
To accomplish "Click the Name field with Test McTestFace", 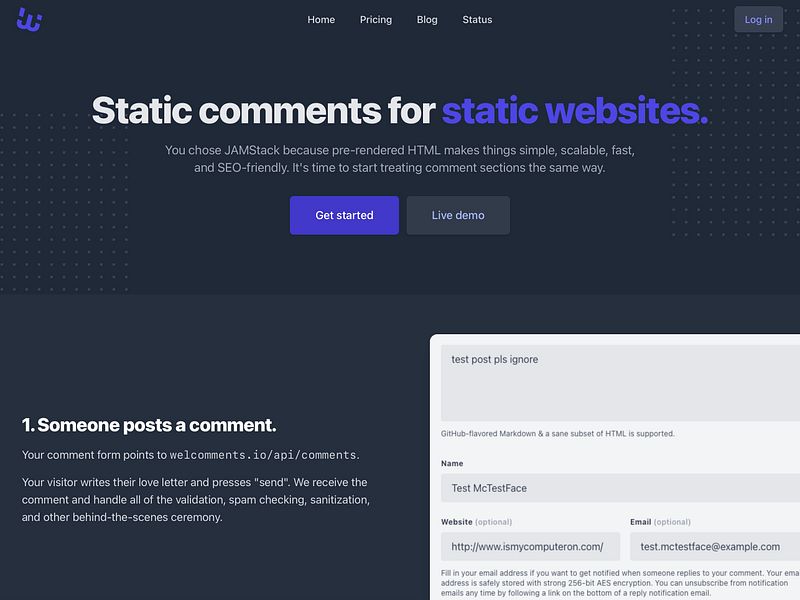I will (x=620, y=488).
